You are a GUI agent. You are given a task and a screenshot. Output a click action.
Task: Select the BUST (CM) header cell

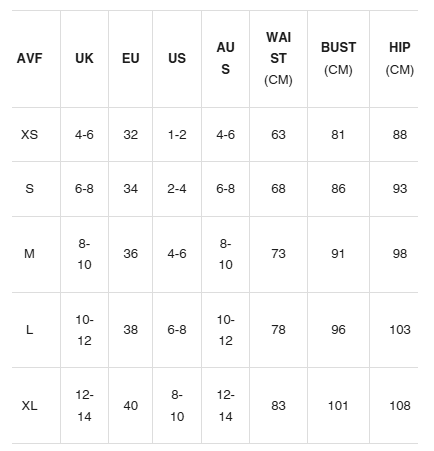pyautogui.click(x=338, y=59)
